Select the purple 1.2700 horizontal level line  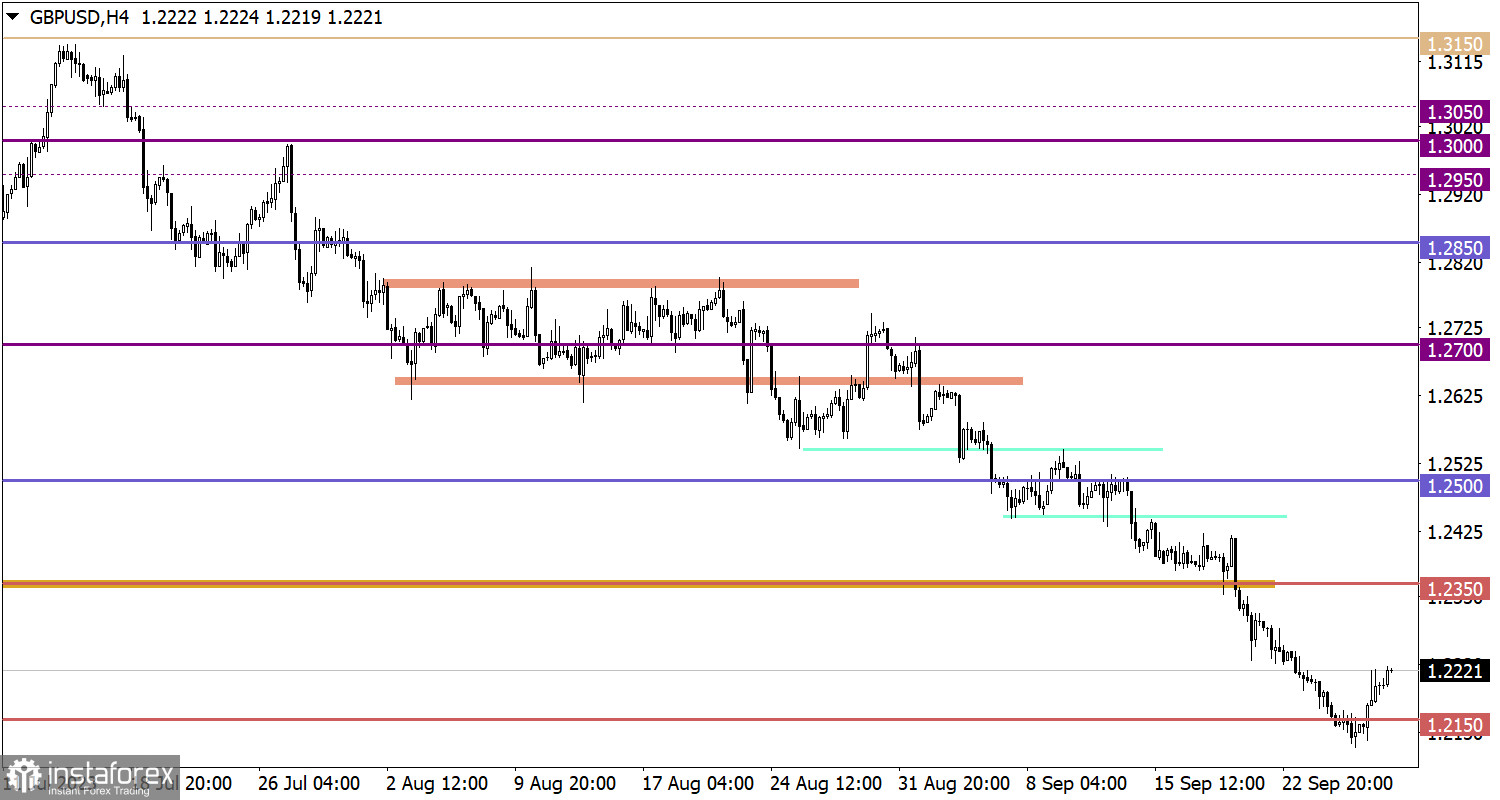pos(709,344)
